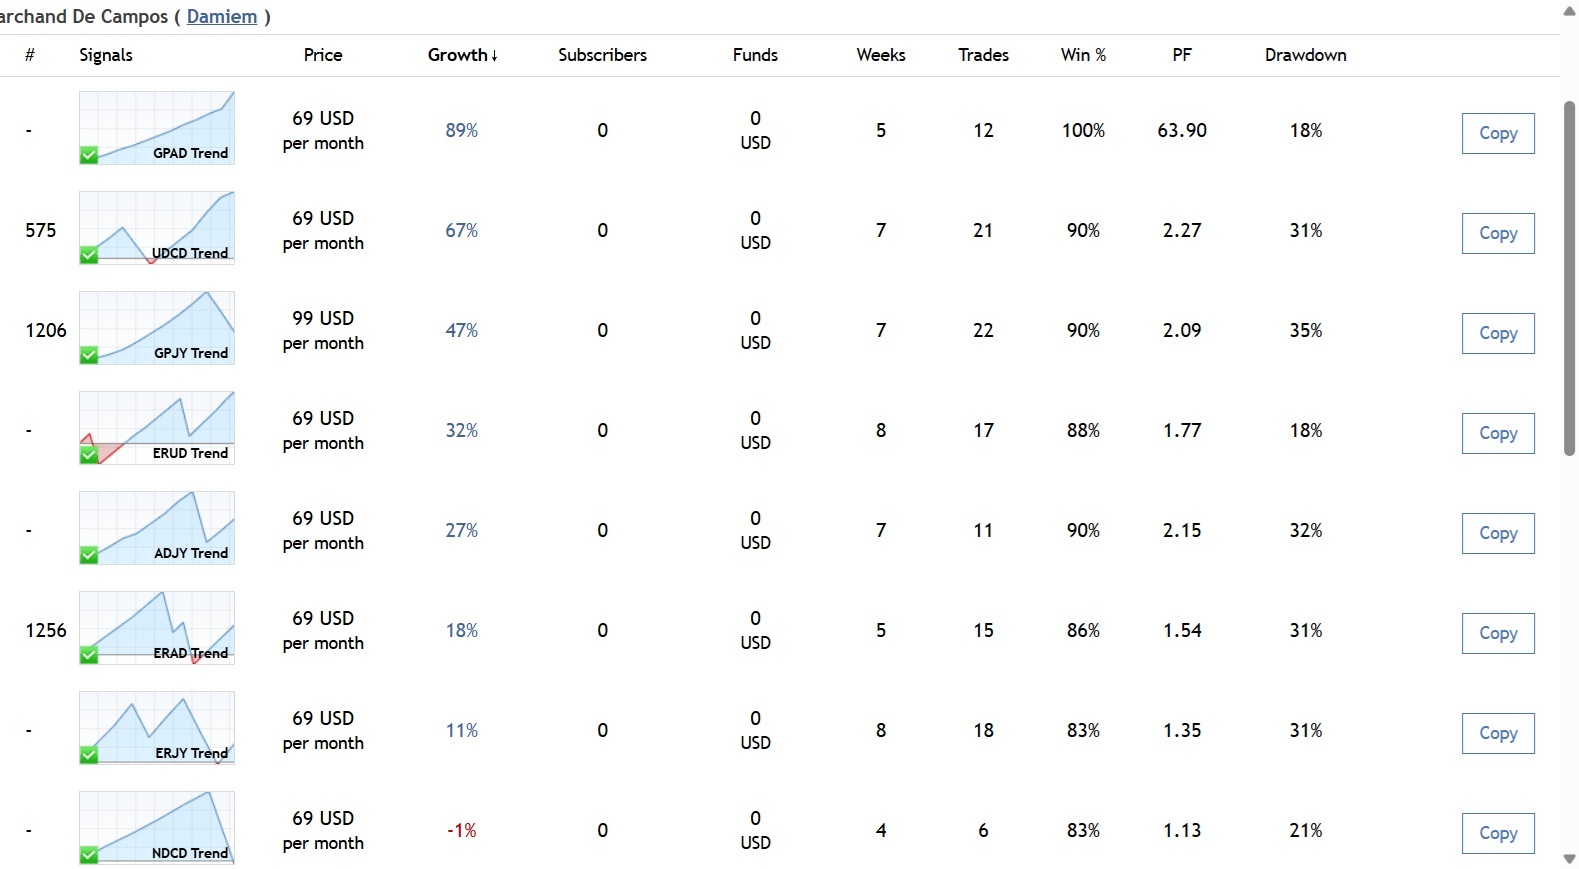Sort by the Subscribers column header
1579x869 pixels.
coord(602,55)
